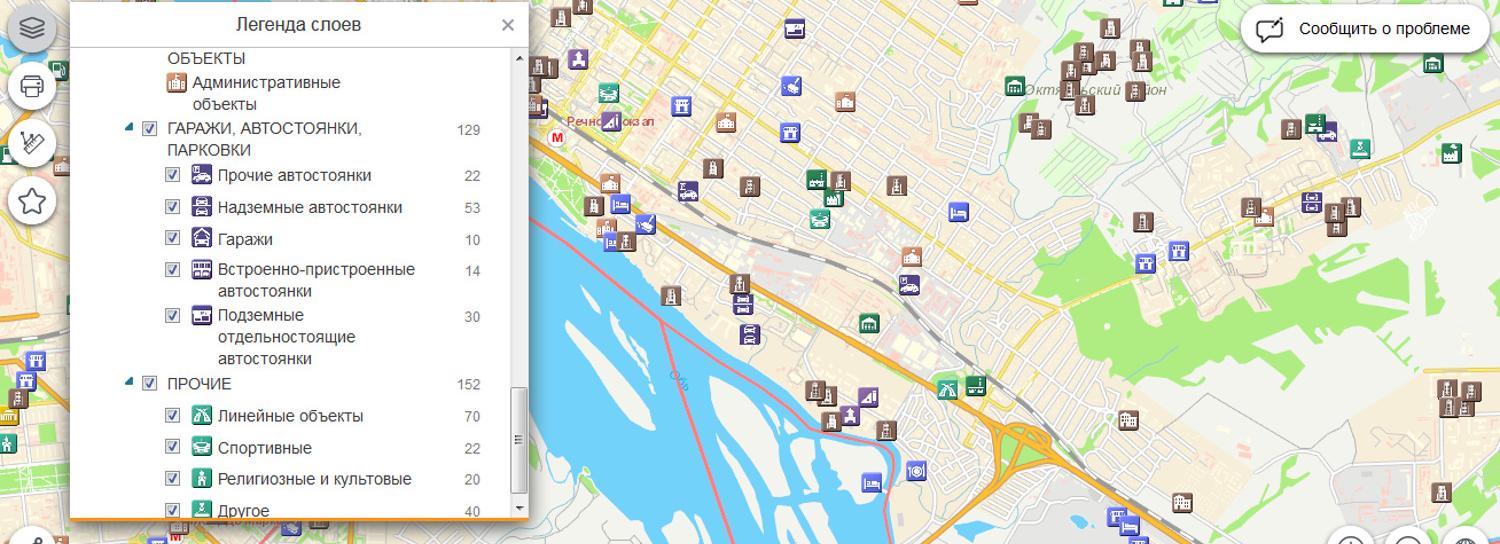Click green marker beside Октябрьский район label
The width and height of the screenshot is (1500, 544).
point(1015,86)
